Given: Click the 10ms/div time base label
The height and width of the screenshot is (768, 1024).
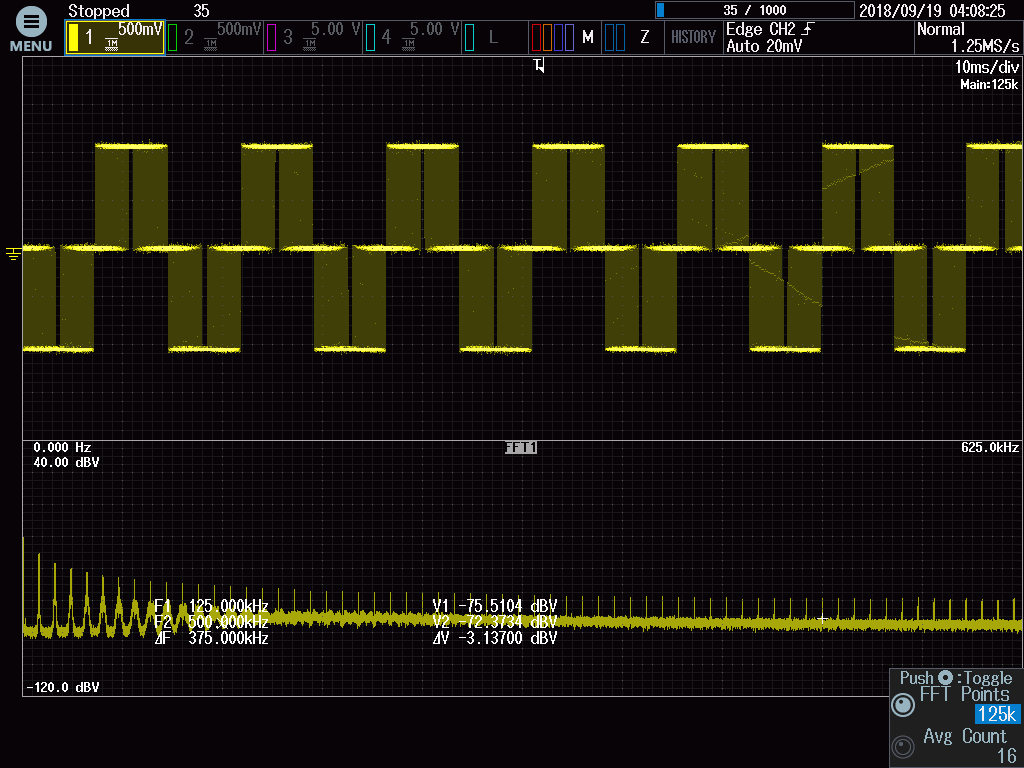Looking at the screenshot, I should click(x=986, y=66).
